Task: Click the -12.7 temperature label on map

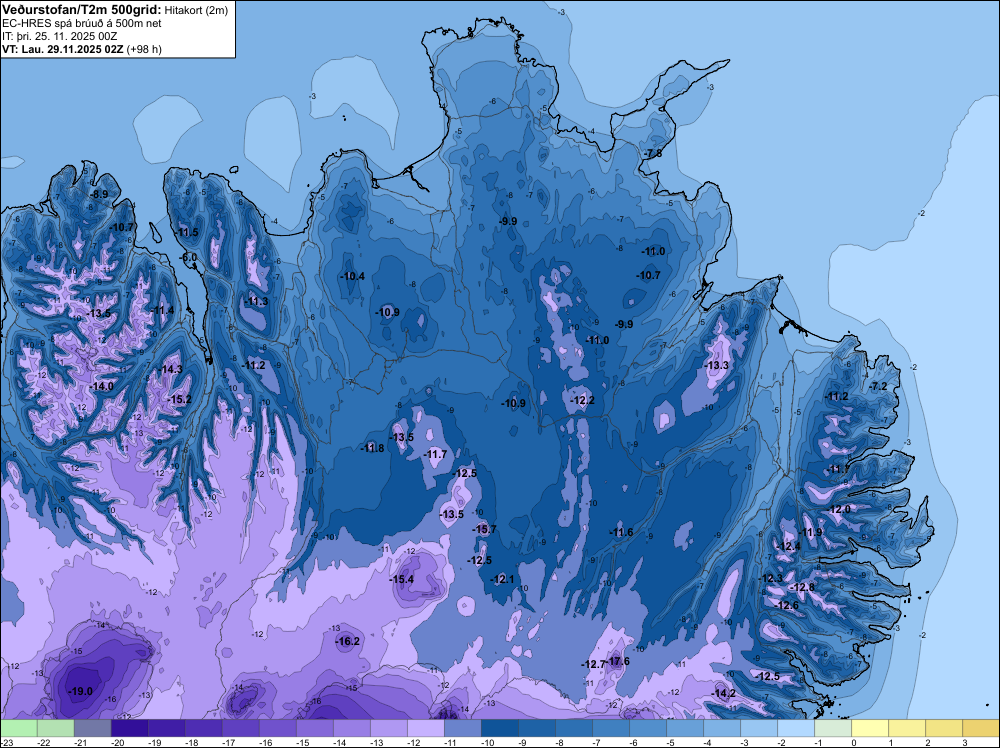Action: 593,664
